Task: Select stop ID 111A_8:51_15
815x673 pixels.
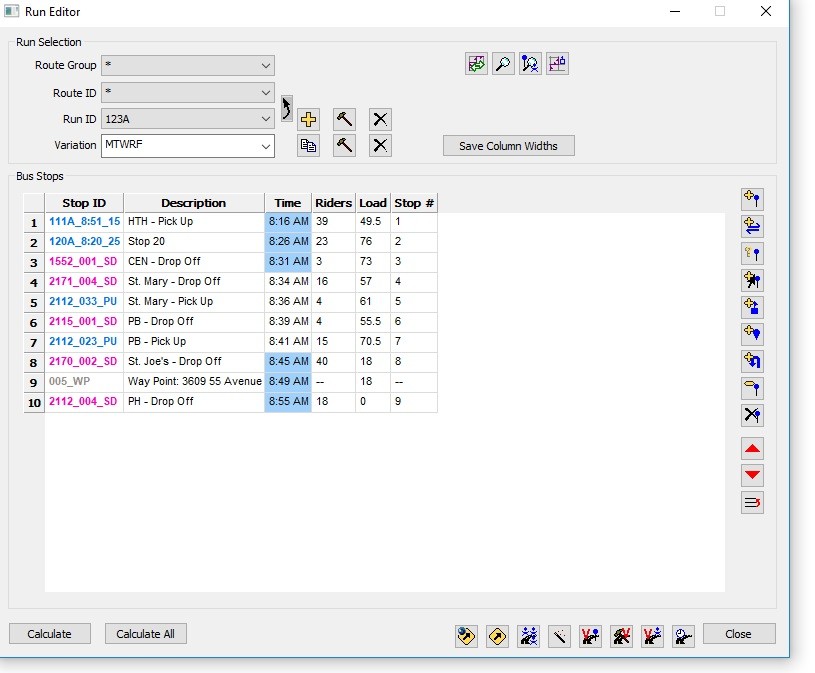Action: point(84,221)
